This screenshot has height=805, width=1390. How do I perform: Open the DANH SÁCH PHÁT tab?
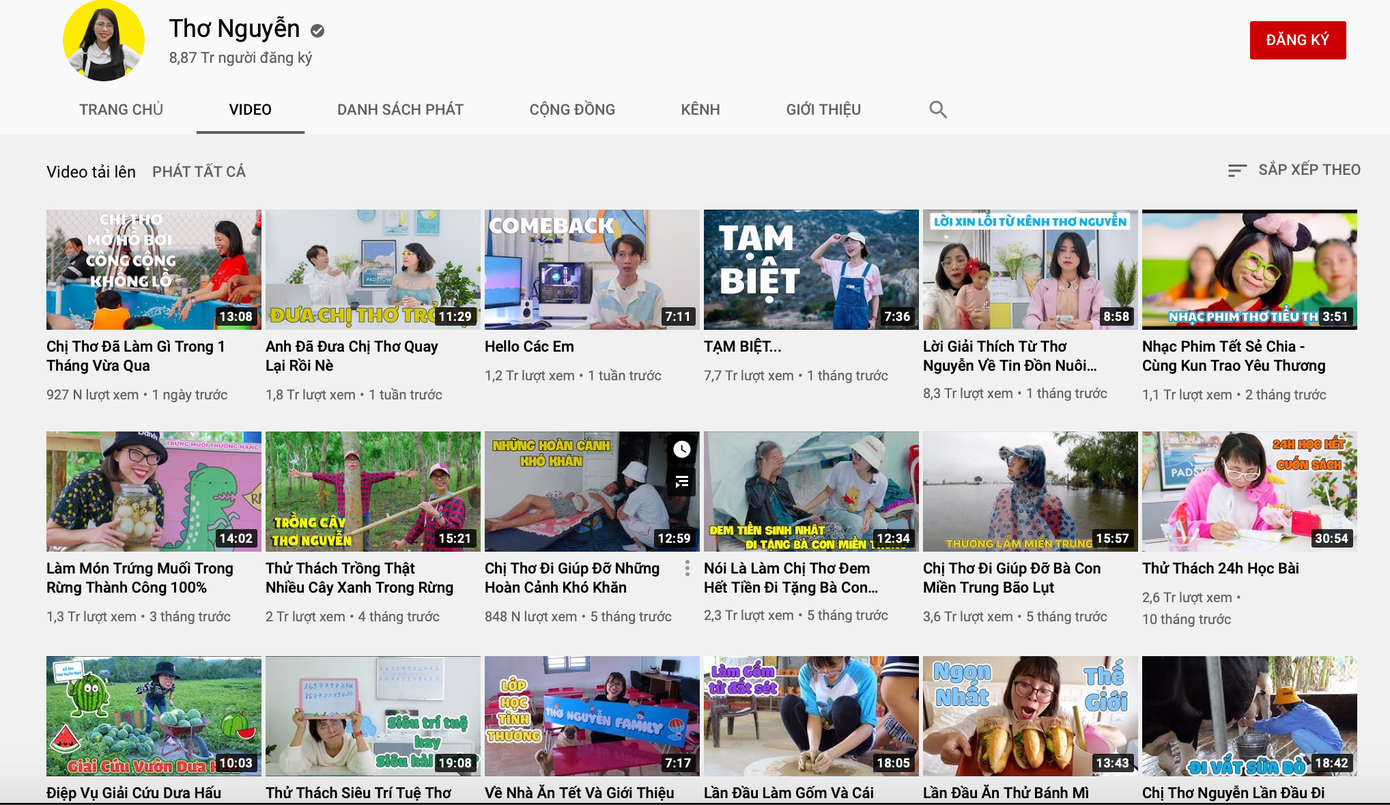click(x=400, y=109)
